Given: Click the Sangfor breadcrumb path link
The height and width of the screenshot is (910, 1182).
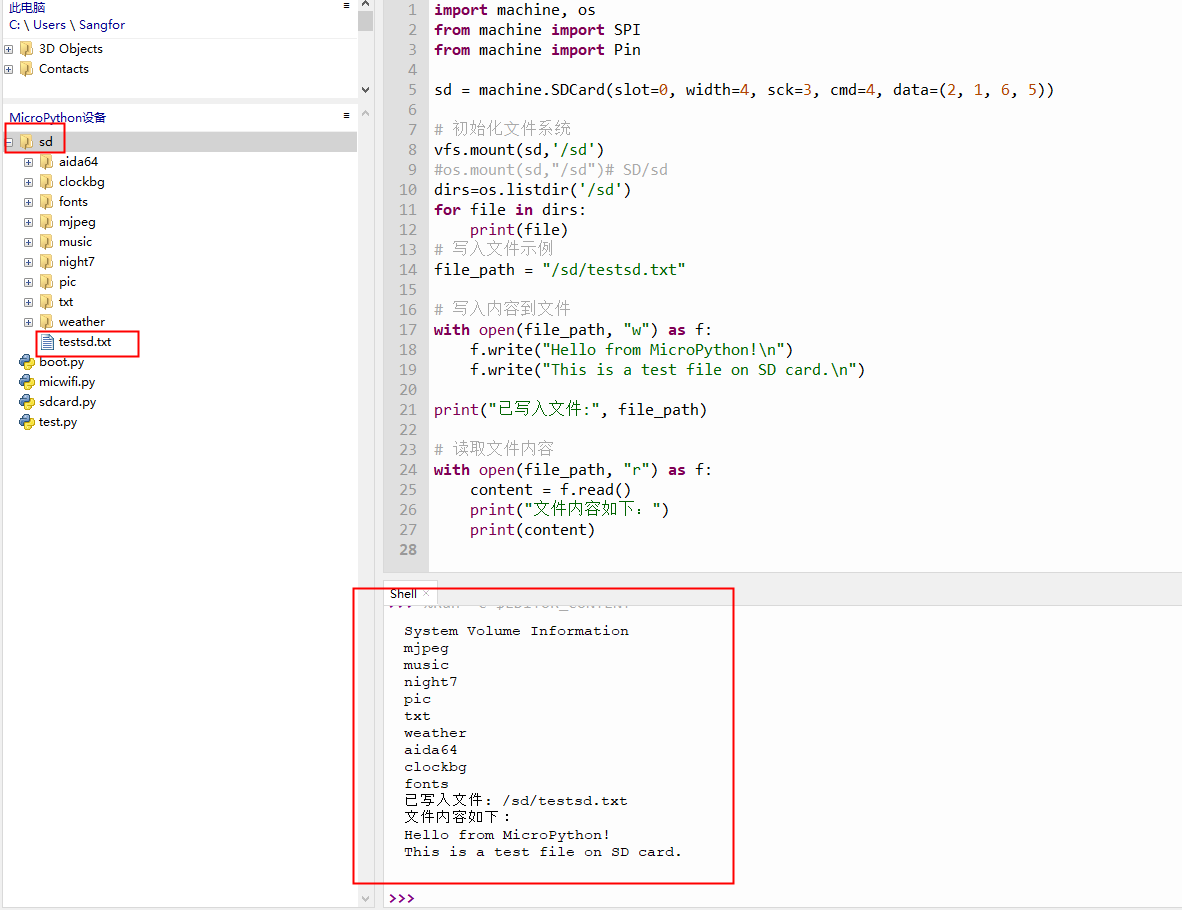Looking at the screenshot, I should [102, 25].
